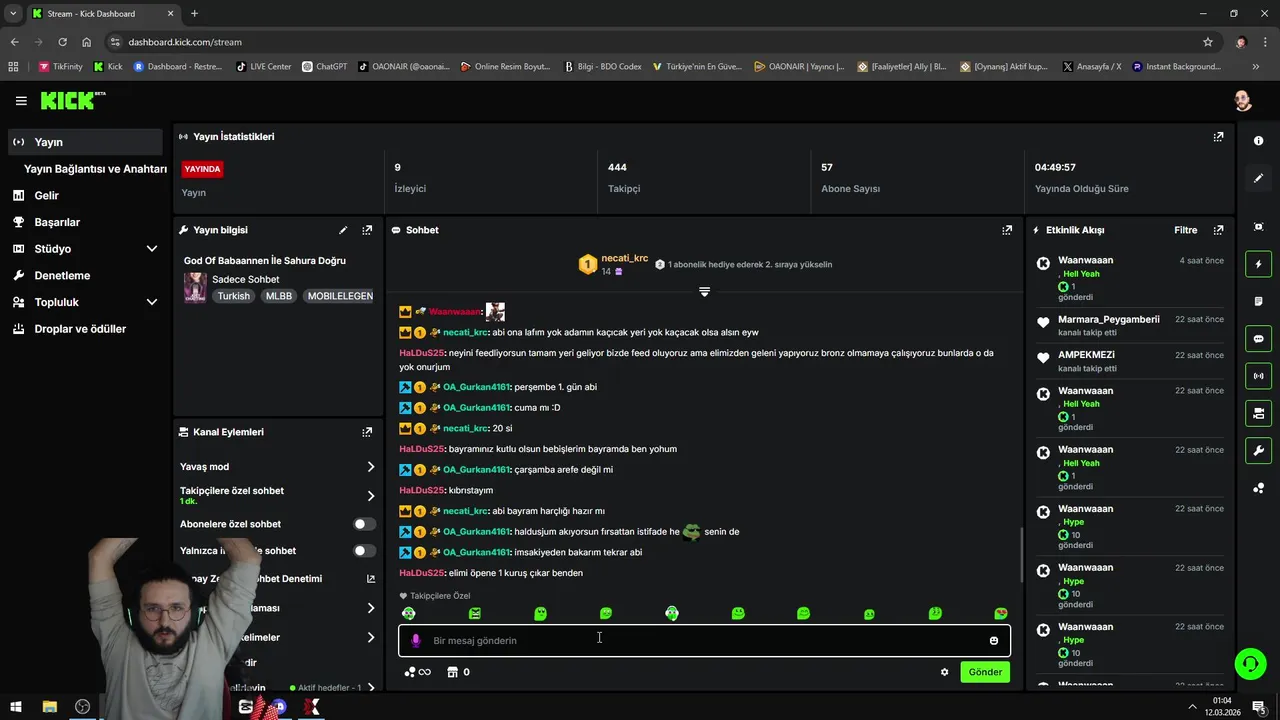The image size is (1280, 720).
Task: Click the MLBB tag
Action: click(279, 296)
